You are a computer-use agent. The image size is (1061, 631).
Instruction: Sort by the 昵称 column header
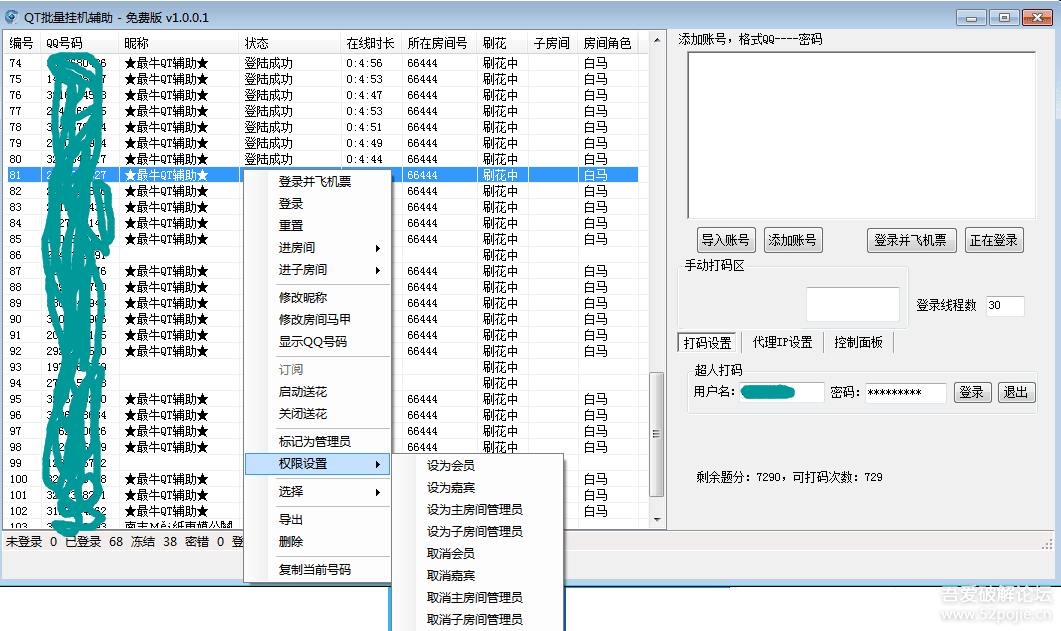coord(179,43)
